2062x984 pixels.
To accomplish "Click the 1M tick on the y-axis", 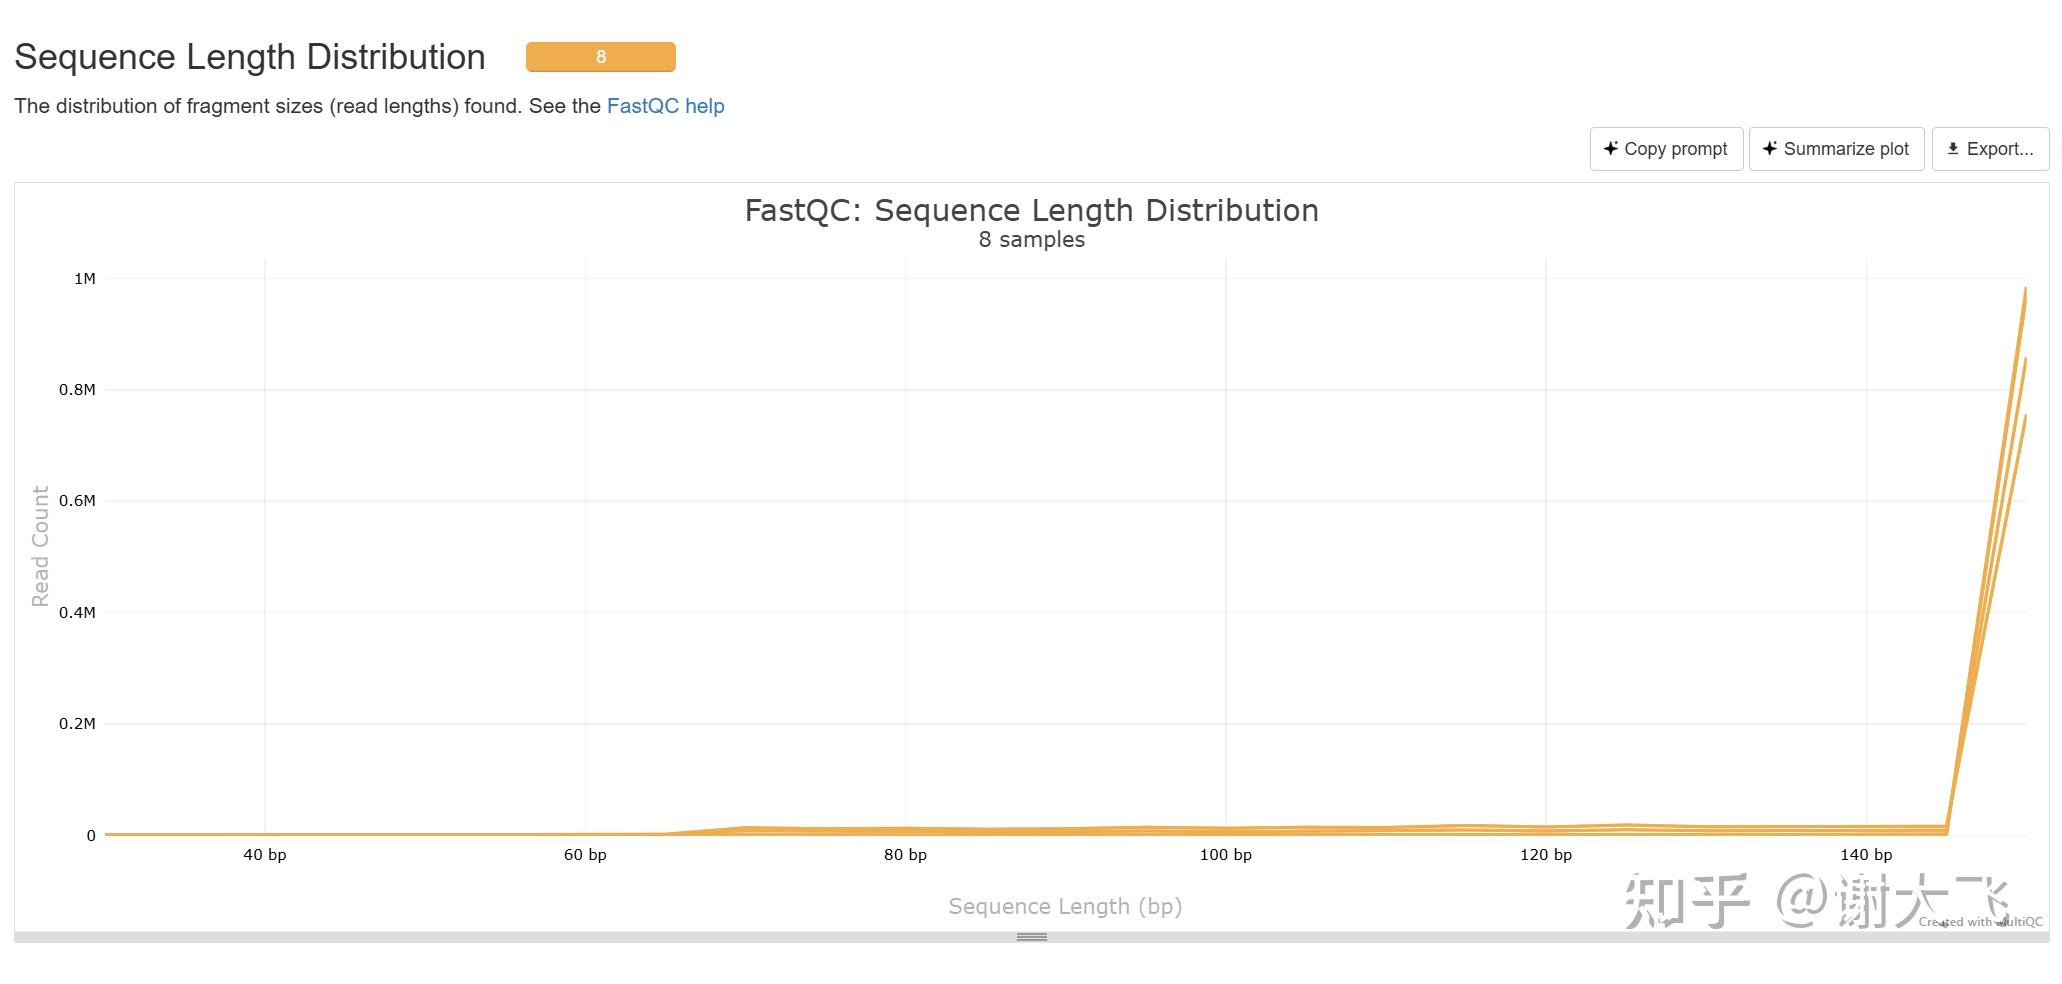I will tap(85, 279).
